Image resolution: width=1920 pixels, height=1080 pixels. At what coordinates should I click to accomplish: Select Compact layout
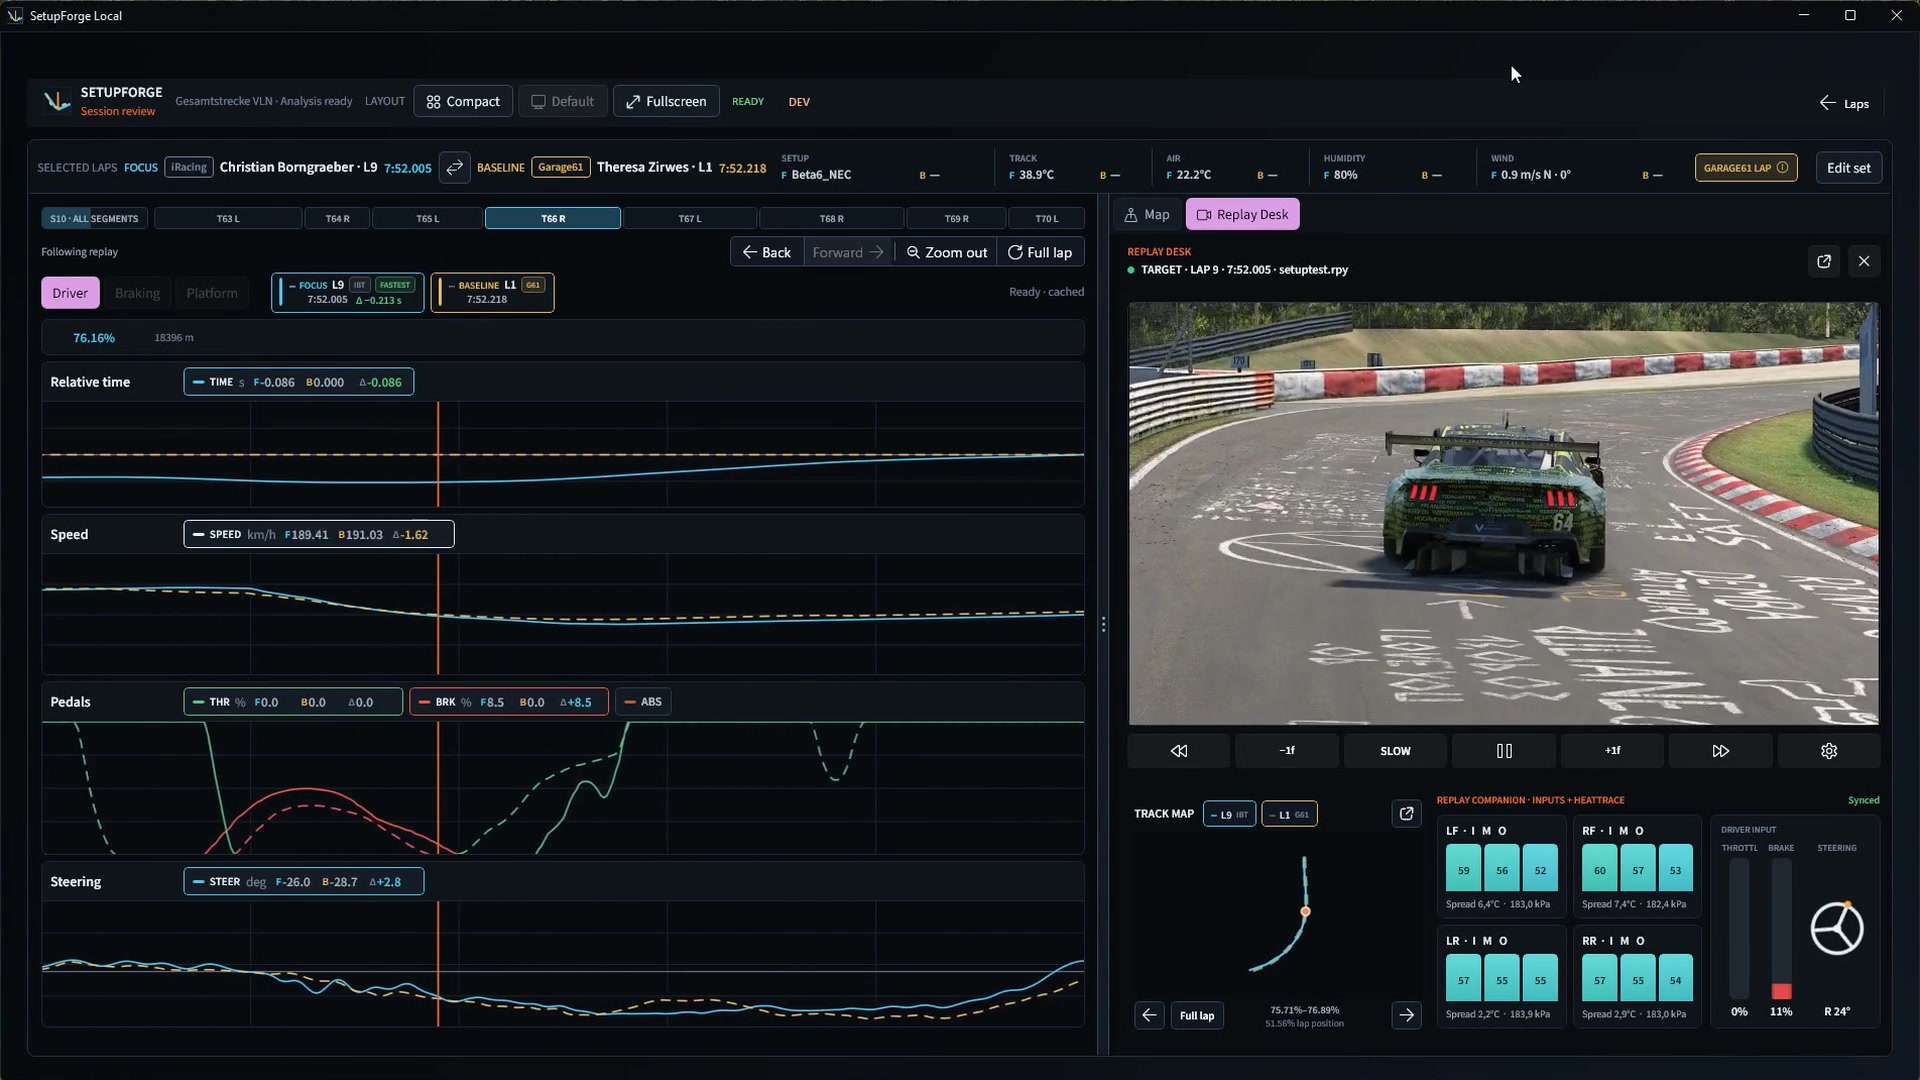(x=463, y=102)
